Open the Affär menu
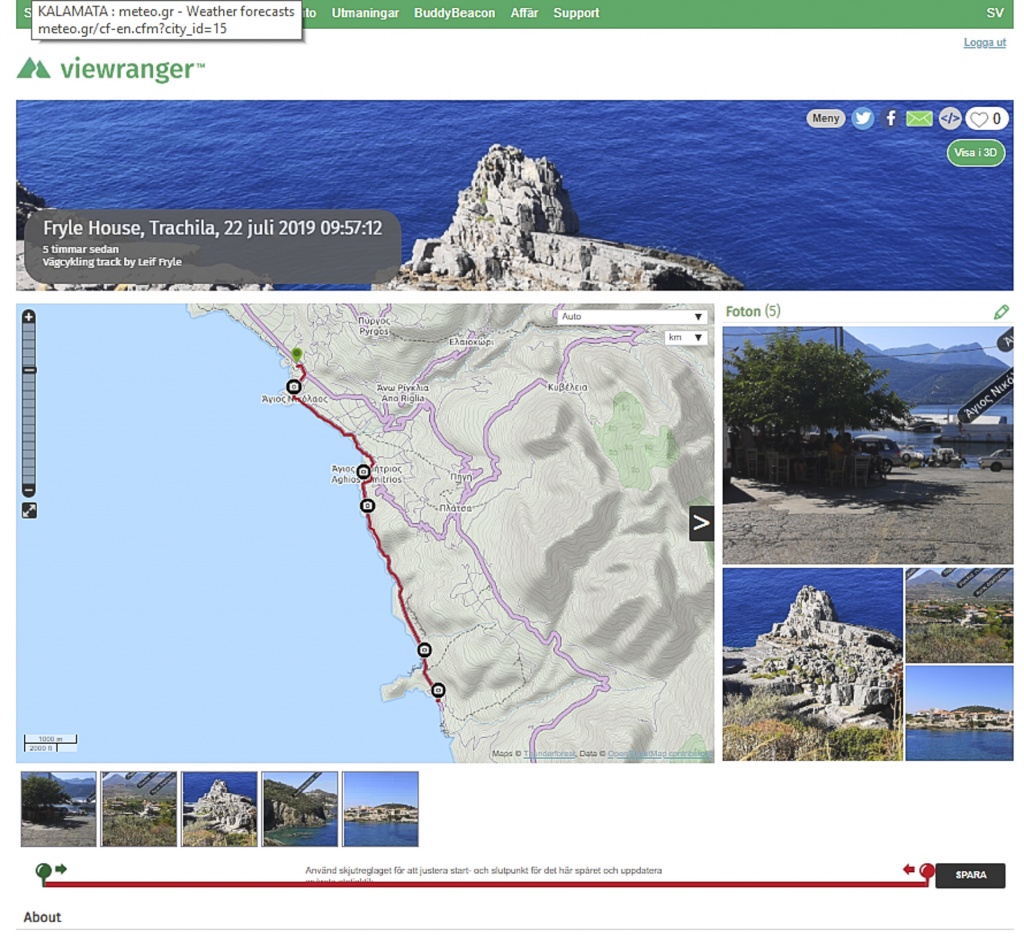The image size is (1024, 946). click(x=524, y=13)
